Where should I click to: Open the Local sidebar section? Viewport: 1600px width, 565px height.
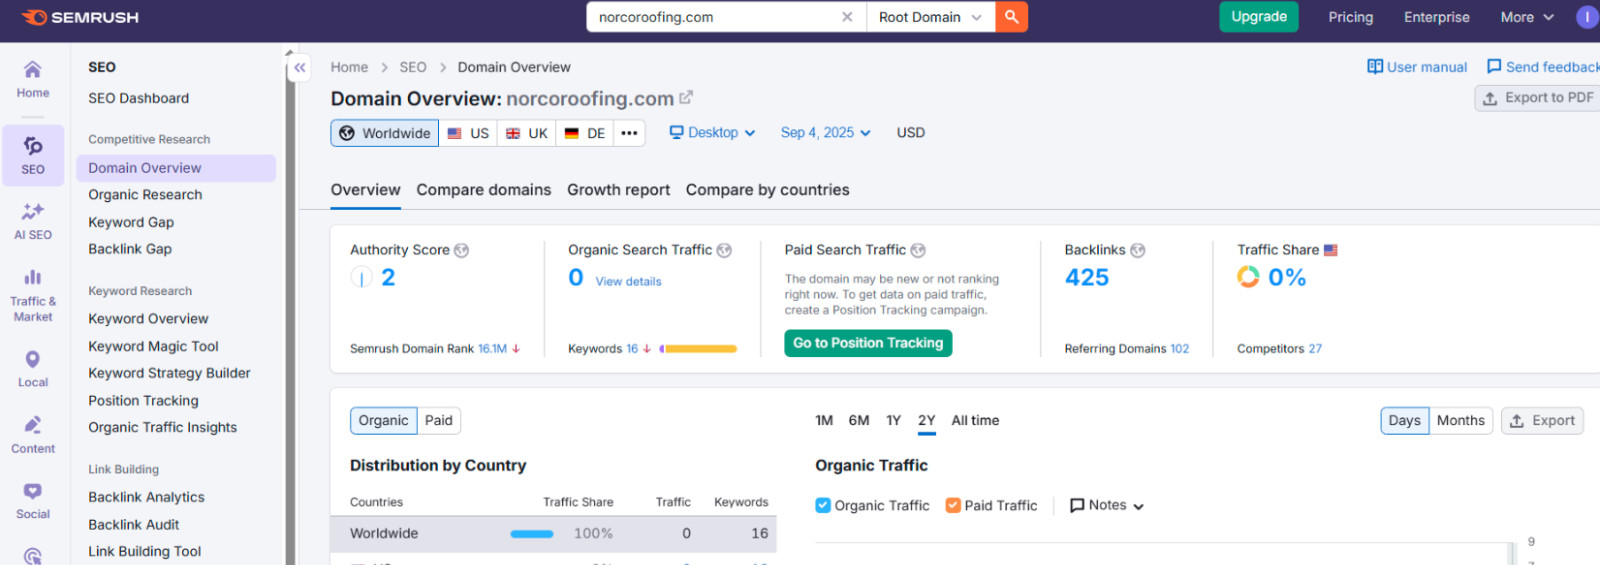[33, 369]
